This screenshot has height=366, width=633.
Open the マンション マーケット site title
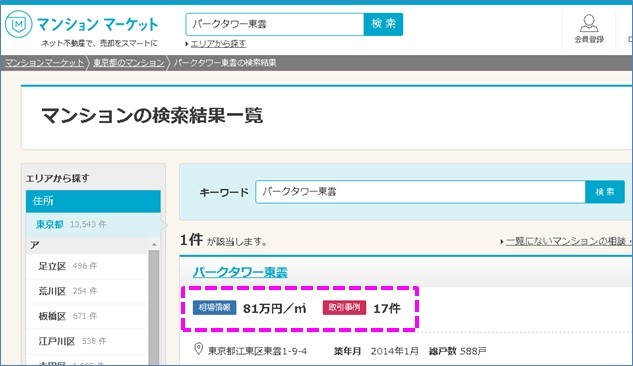tap(98, 24)
